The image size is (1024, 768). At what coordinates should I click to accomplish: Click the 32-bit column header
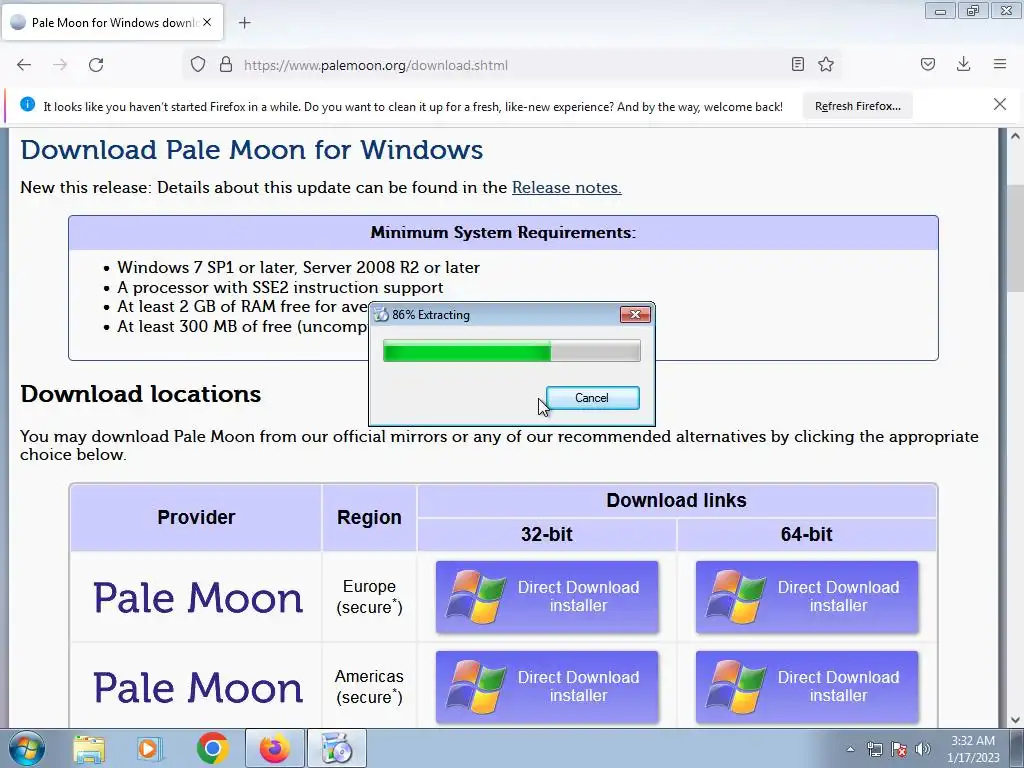547,534
